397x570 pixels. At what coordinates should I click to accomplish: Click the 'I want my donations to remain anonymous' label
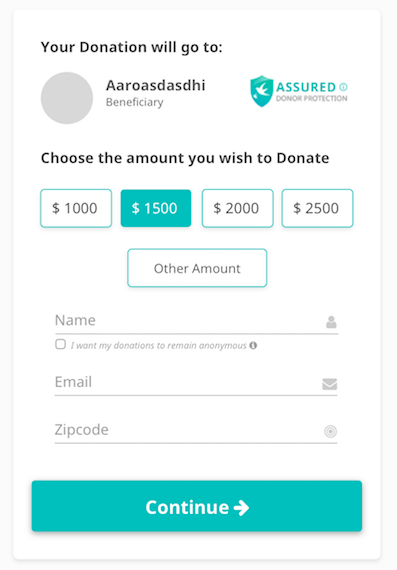[159, 345]
